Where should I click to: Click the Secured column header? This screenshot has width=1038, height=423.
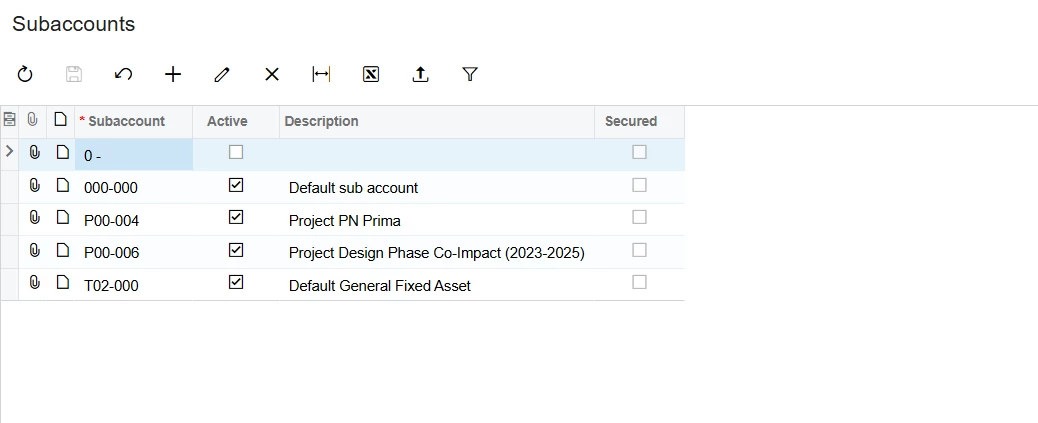click(631, 121)
